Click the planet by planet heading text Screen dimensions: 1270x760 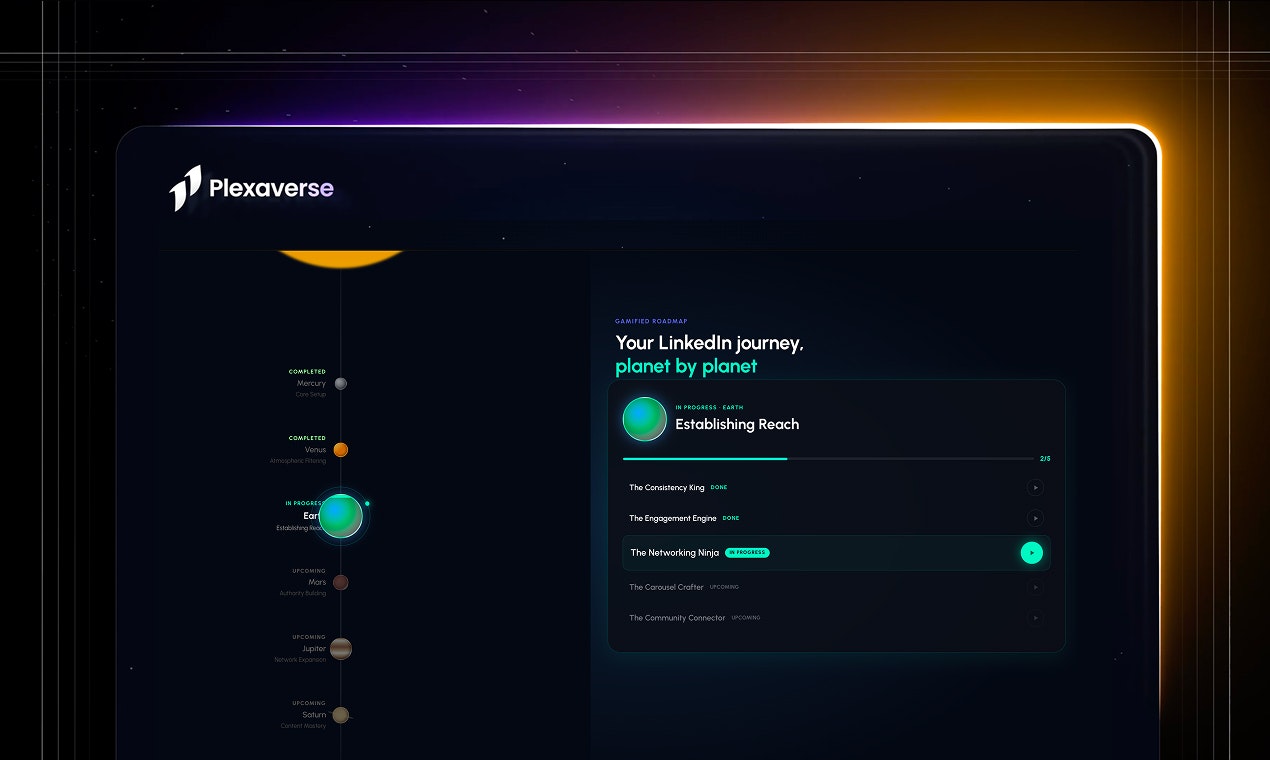click(x=686, y=367)
